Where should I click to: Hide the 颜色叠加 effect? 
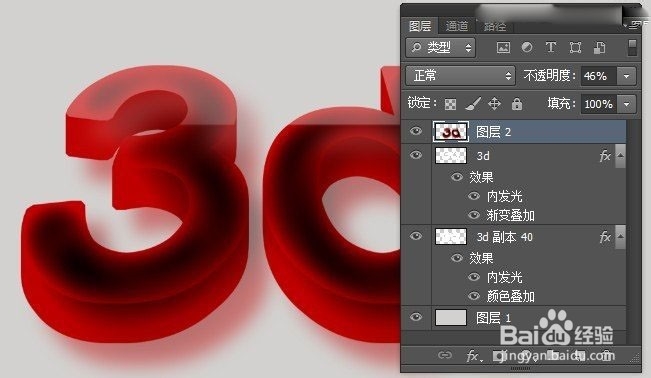coord(474,296)
